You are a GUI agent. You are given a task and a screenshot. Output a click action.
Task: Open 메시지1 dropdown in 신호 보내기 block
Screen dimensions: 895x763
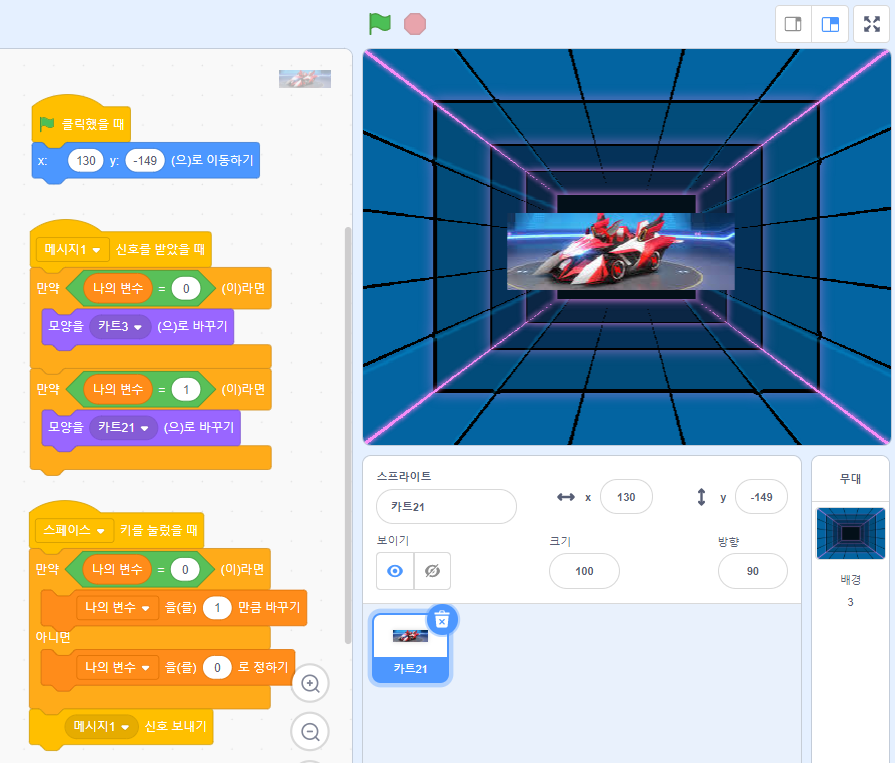pos(101,726)
